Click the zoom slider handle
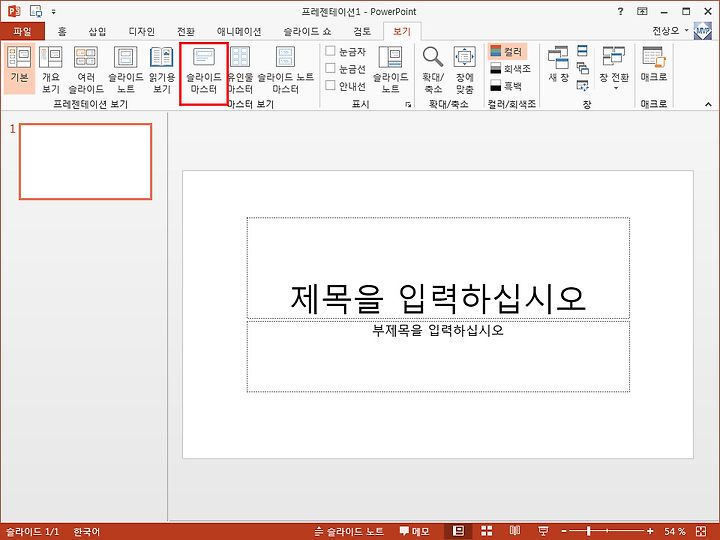Image resolution: width=720 pixels, height=540 pixels. point(589,531)
